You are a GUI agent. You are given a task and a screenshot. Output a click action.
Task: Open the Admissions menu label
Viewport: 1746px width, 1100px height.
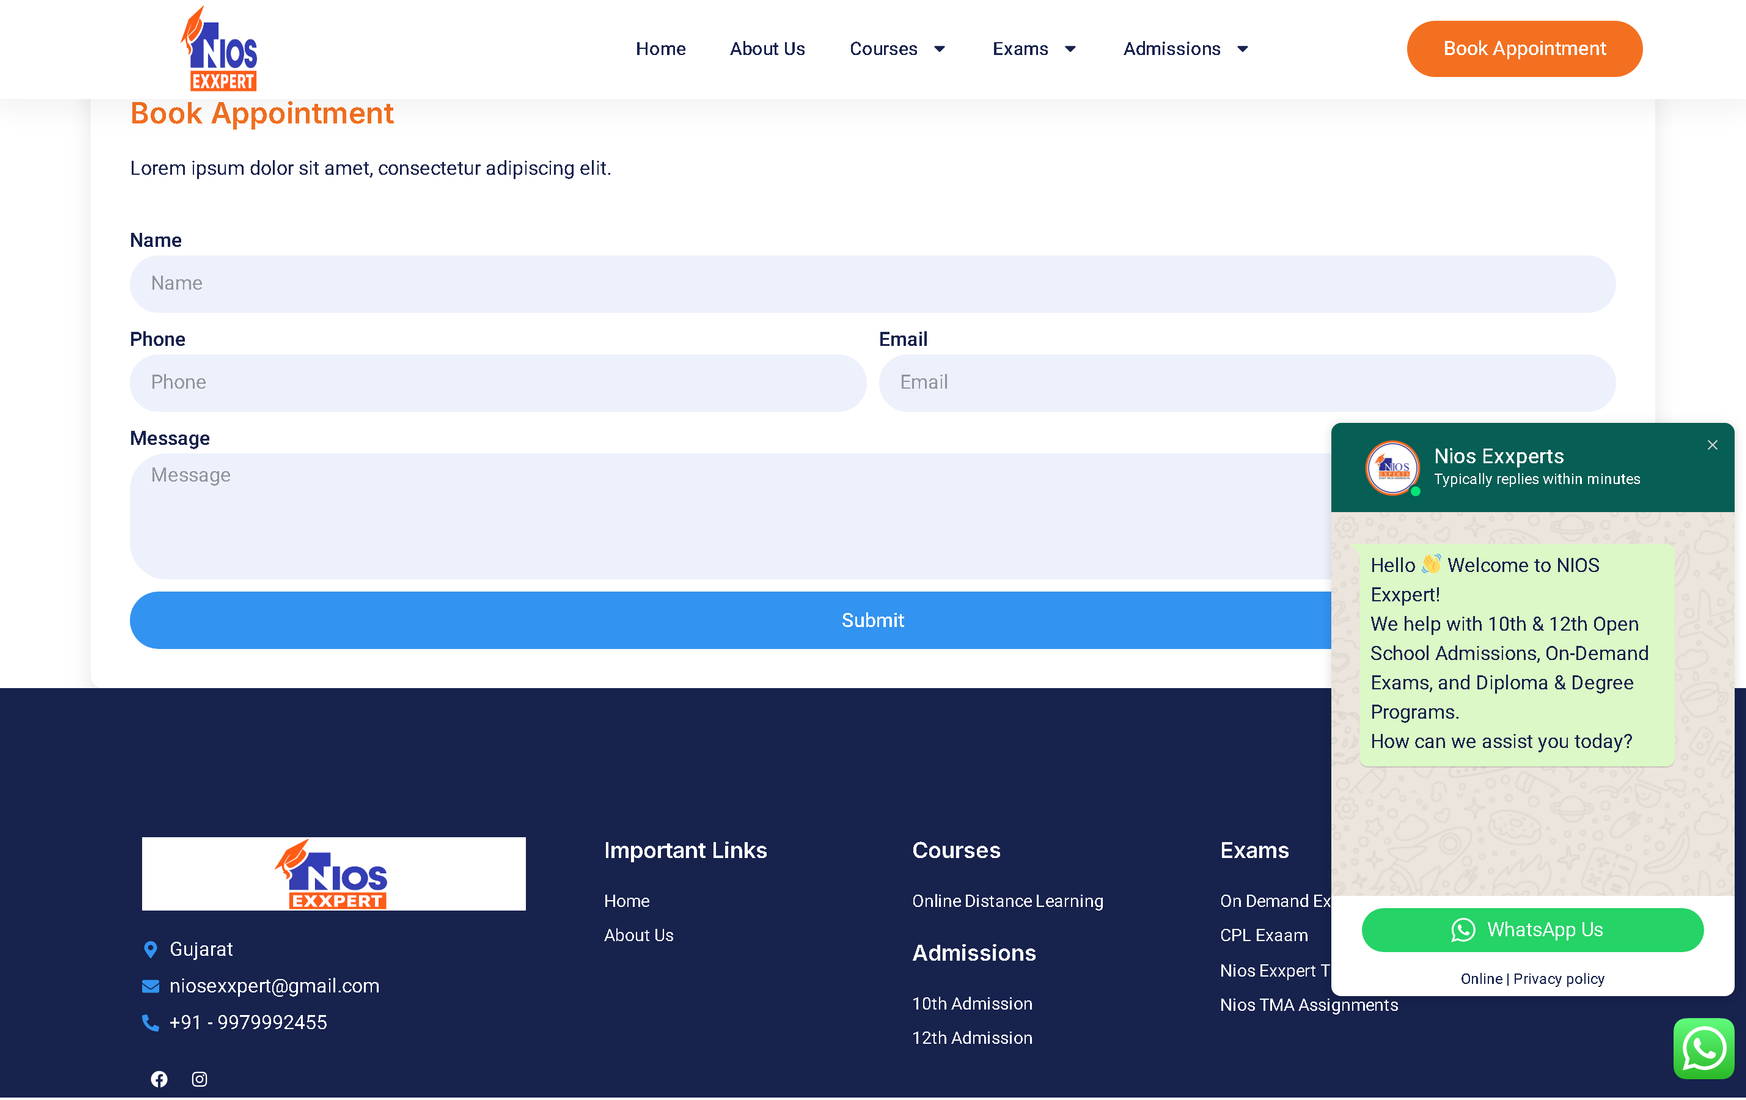pos(1172,49)
